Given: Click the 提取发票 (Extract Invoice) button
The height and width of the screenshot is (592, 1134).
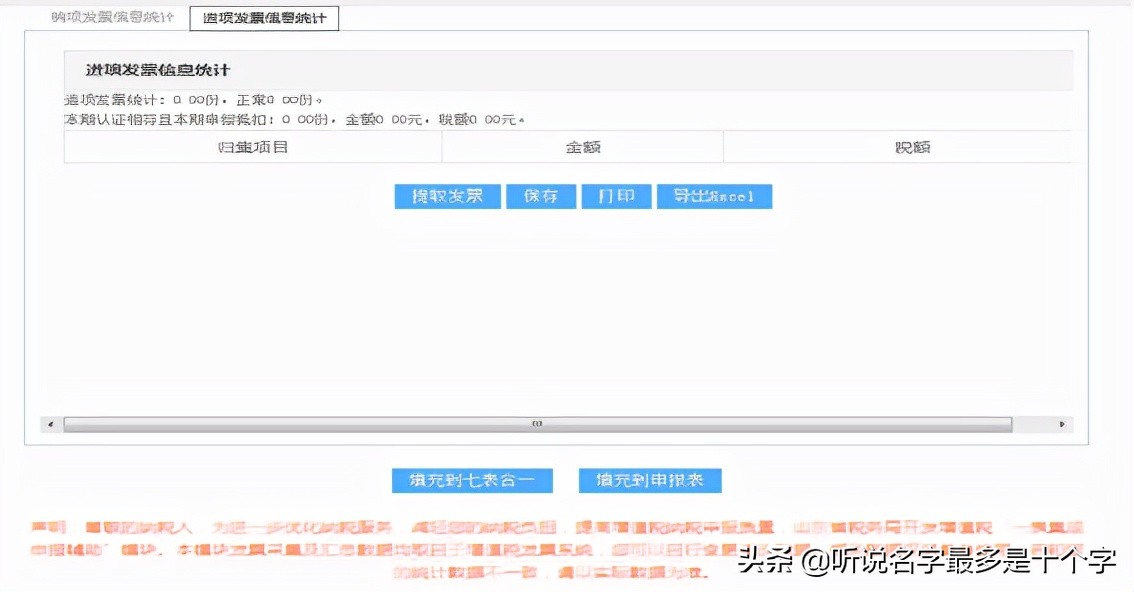Looking at the screenshot, I should click(x=447, y=196).
